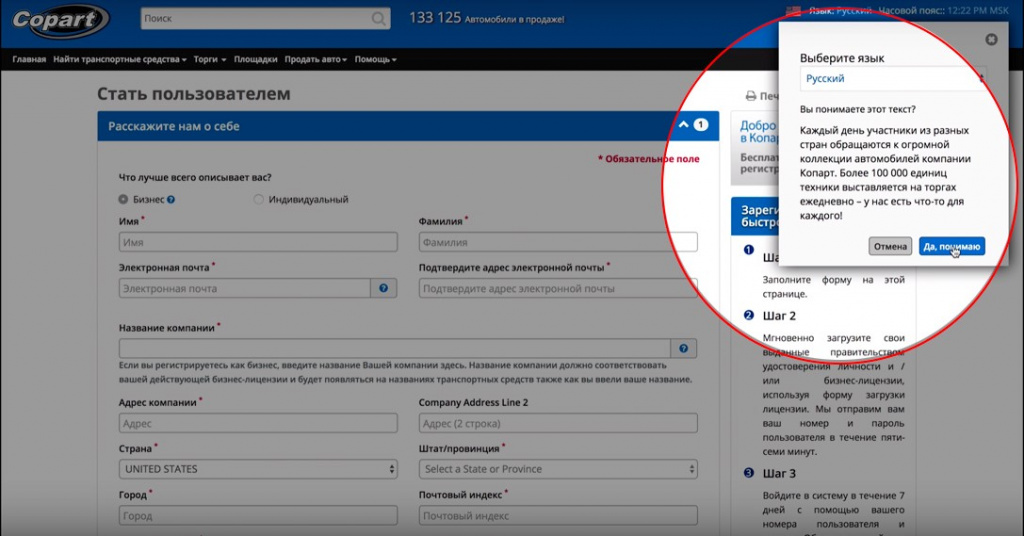
Task: Open the Штат/провинция dropdown
Action: click(x=558, y=469)
